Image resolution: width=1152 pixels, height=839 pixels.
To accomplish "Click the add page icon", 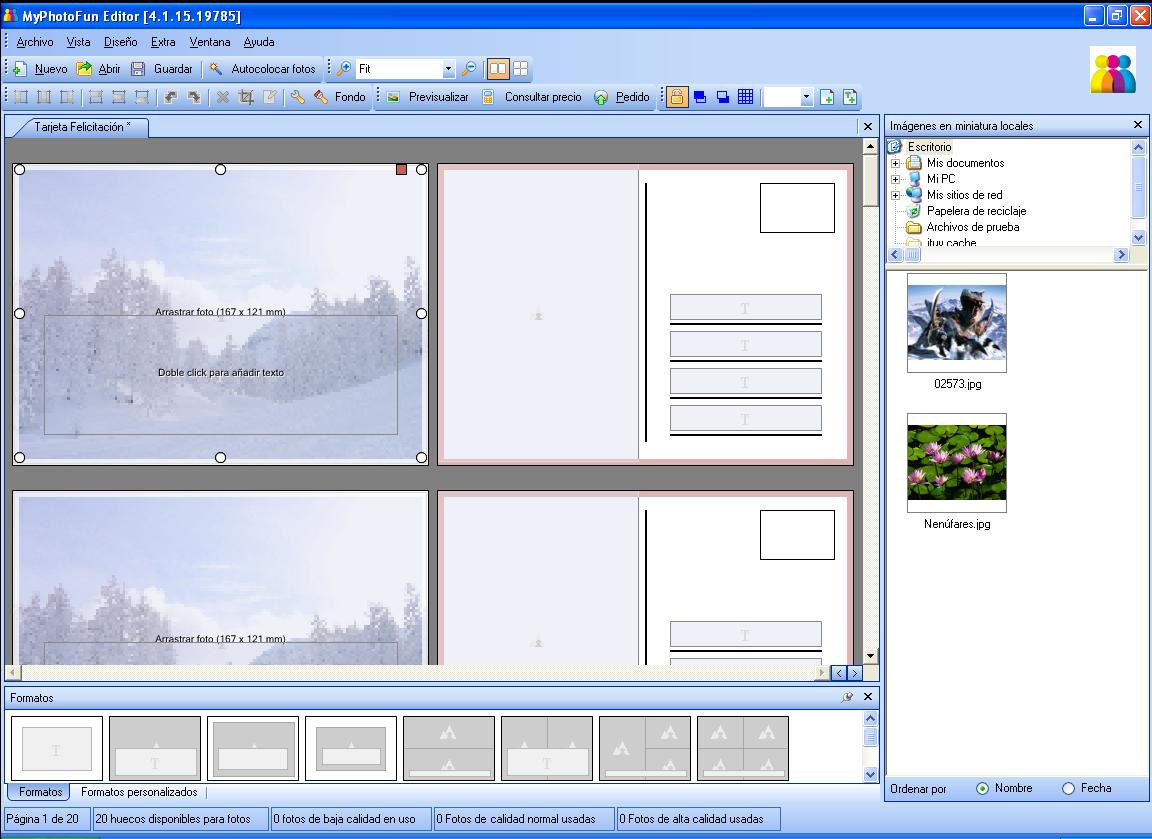I will point(827,97).
